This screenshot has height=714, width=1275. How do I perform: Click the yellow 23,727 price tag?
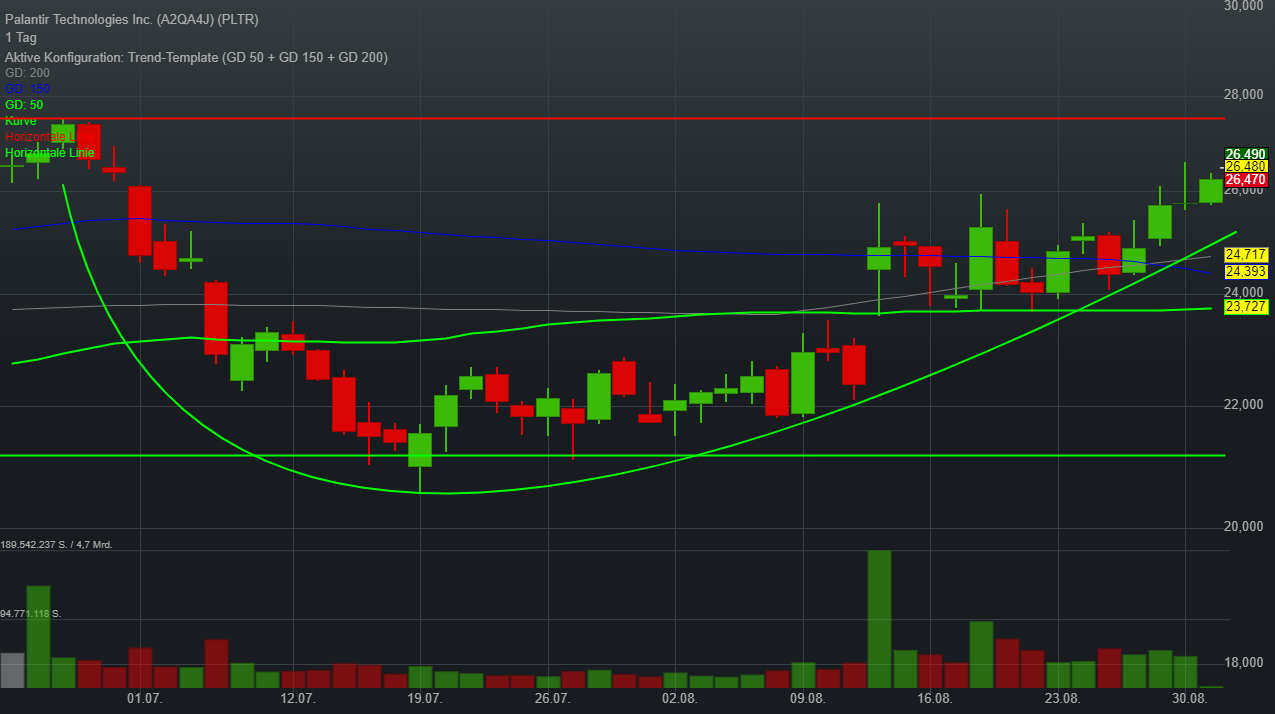click(1246, 308)
